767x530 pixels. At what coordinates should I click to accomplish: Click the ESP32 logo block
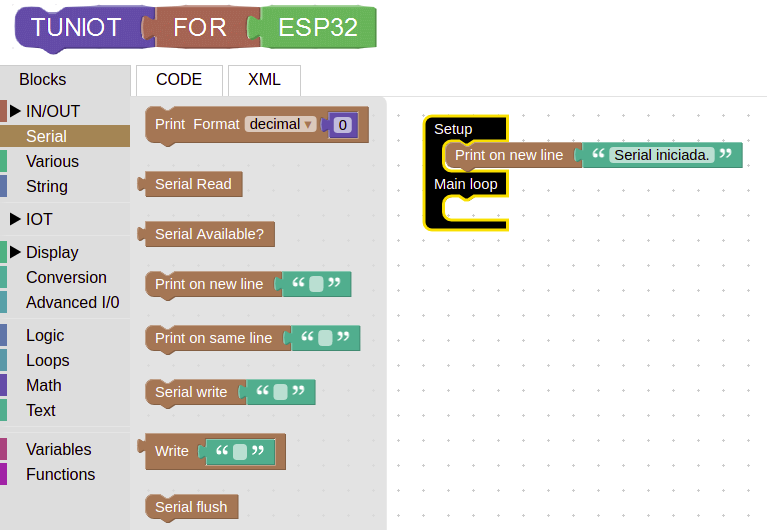tap(317, 27)
